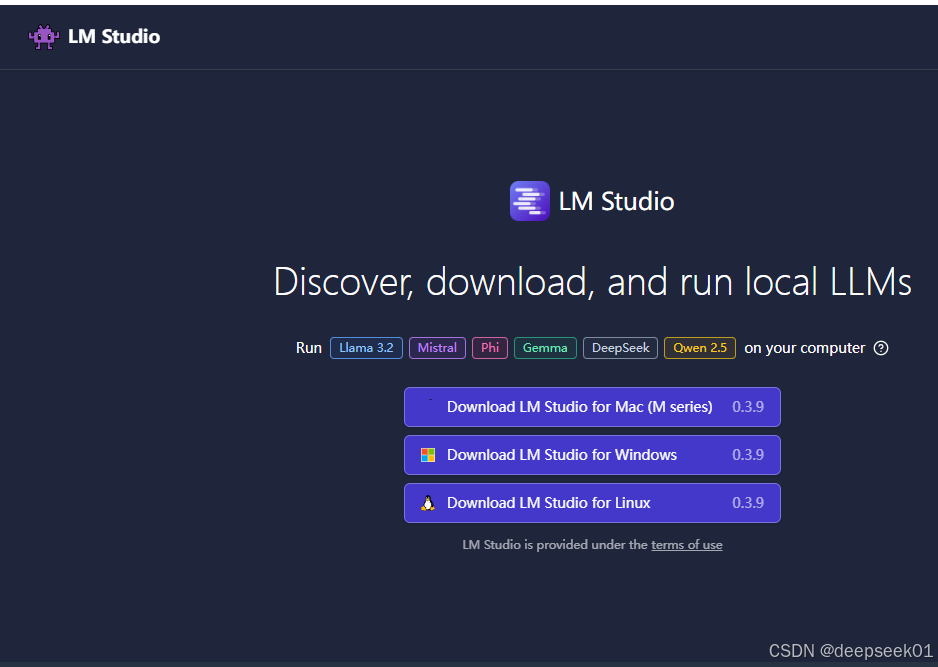Select the Llama 3.2 model tag
Image resolution: width=938 pixels, height=667 pixels.
click(366, 348)
